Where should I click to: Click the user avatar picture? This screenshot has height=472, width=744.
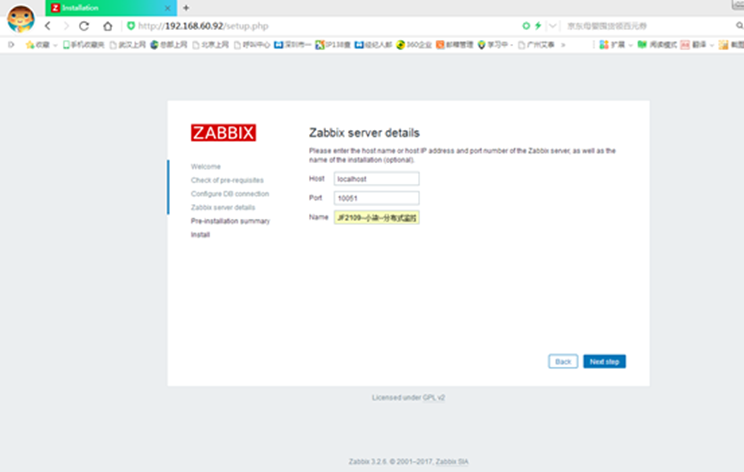click(x=21, y=18)
